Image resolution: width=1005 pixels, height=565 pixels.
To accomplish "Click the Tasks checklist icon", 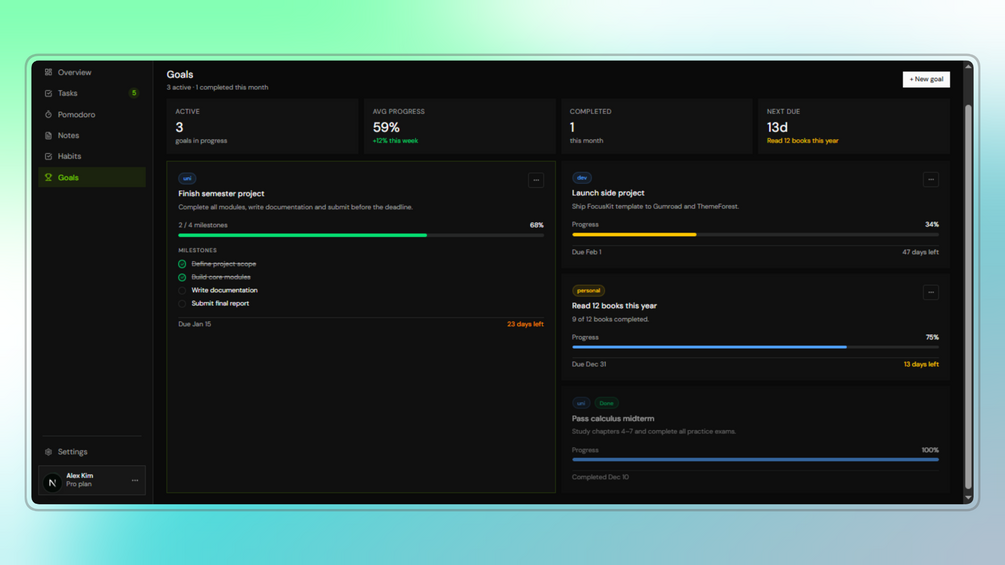I will pyautogui.click(x=49, y=94).
